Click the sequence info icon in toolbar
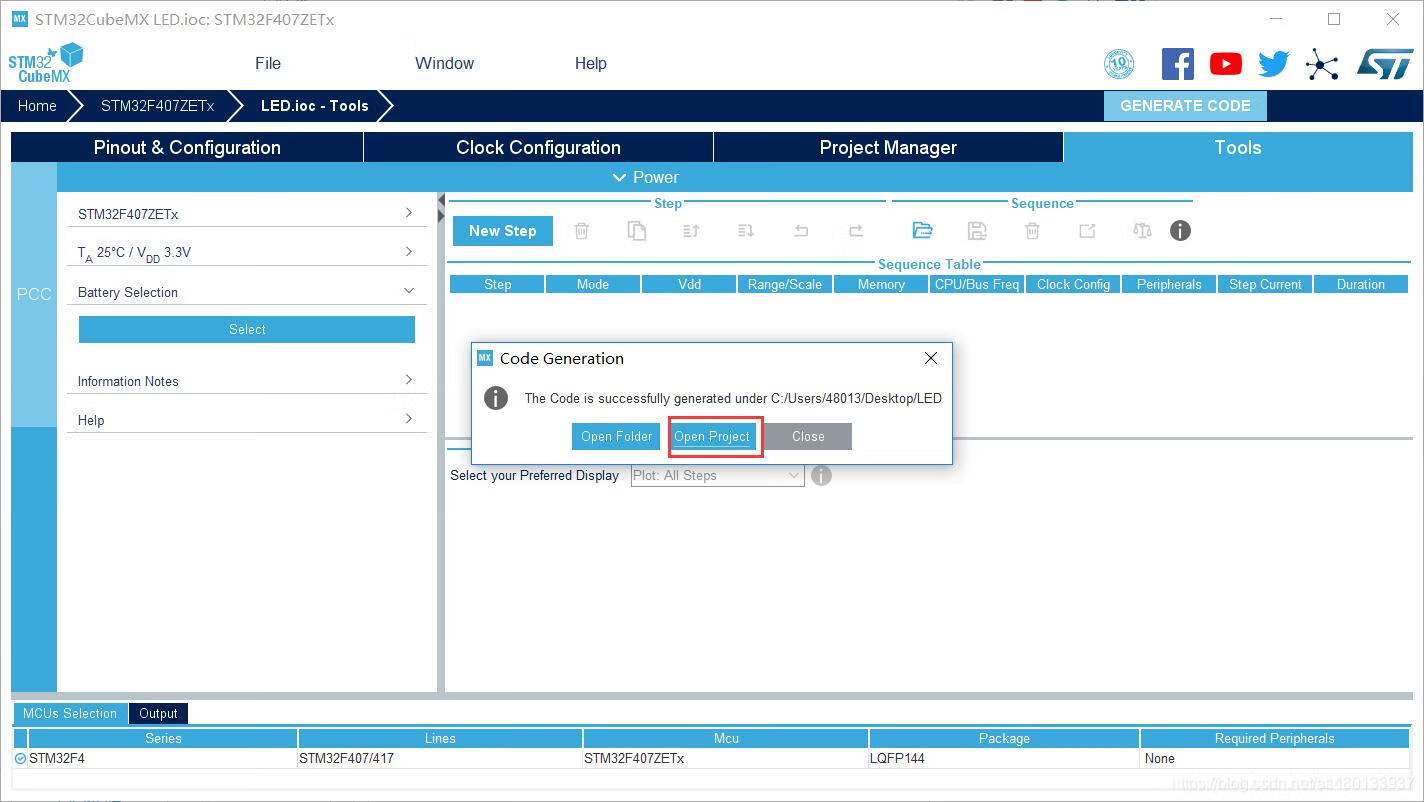The image size is (1424, 802). [1180, 231]
